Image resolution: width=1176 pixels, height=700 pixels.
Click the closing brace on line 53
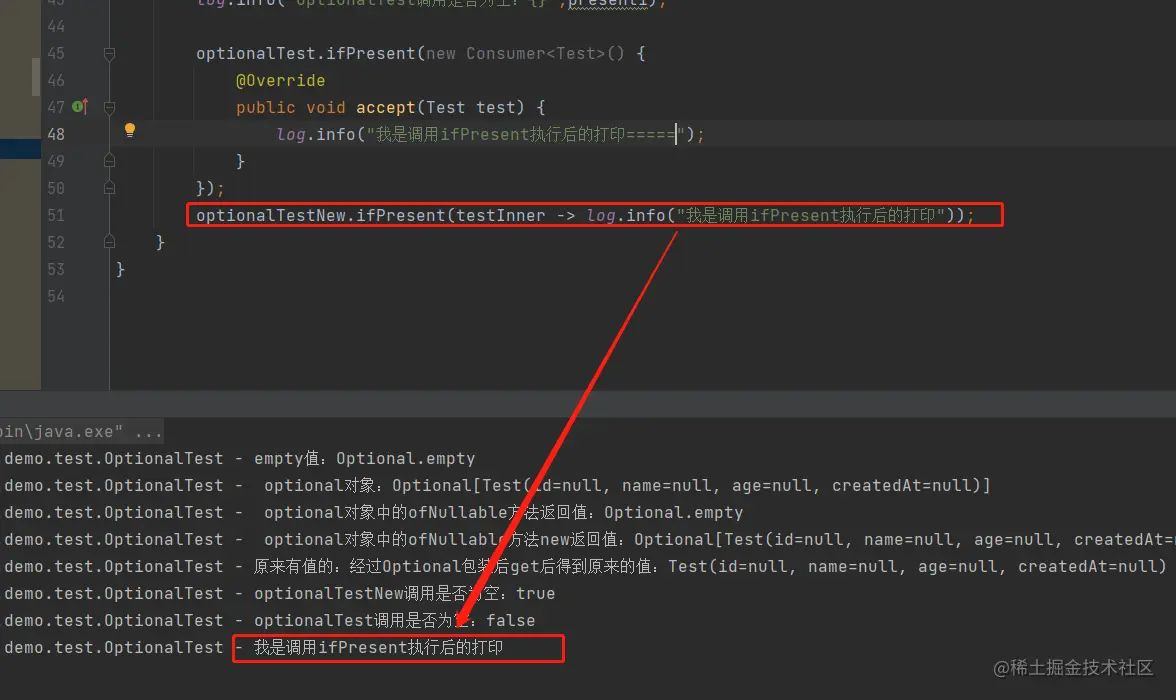pyautogui.click(x=121, y=269)
